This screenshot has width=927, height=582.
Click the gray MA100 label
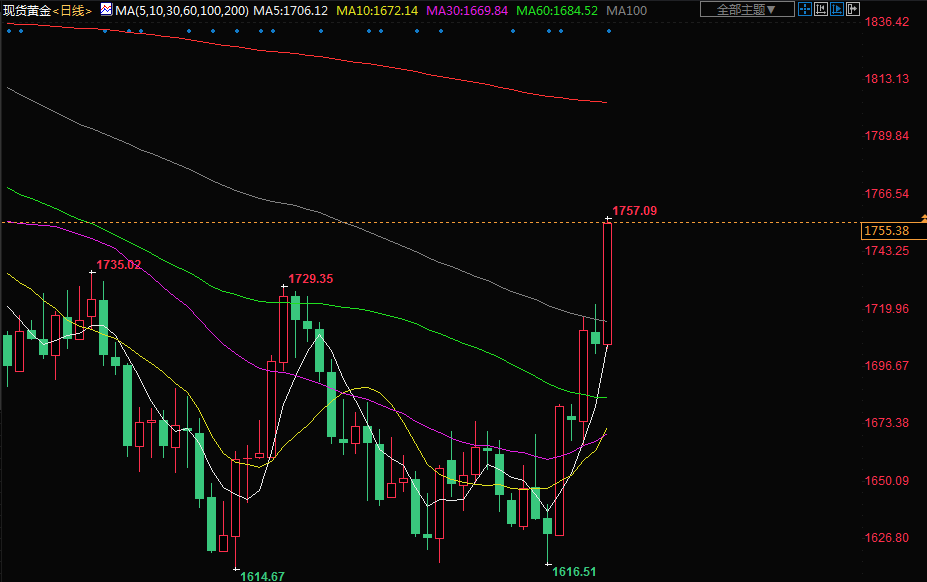(x=627, y=10)
